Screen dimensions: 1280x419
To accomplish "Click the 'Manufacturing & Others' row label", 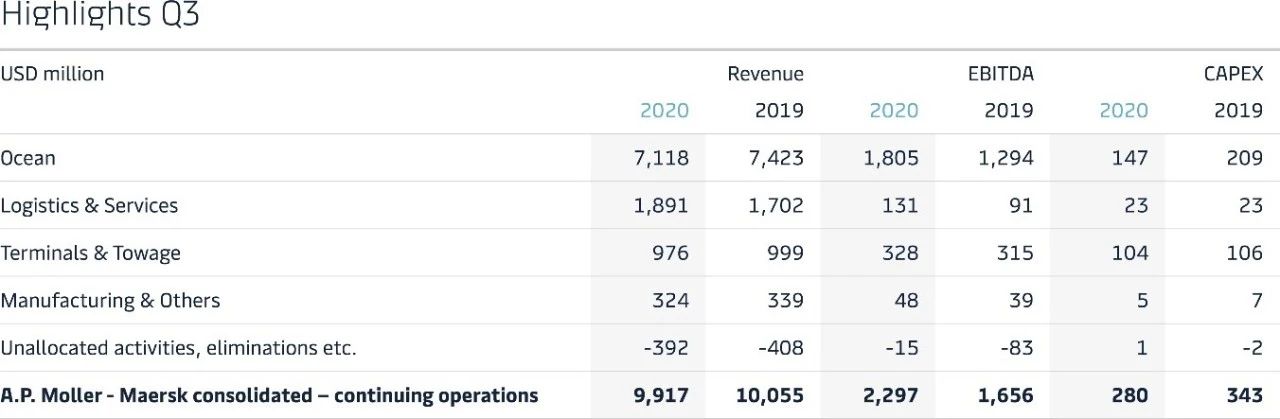I will point(110,300).
